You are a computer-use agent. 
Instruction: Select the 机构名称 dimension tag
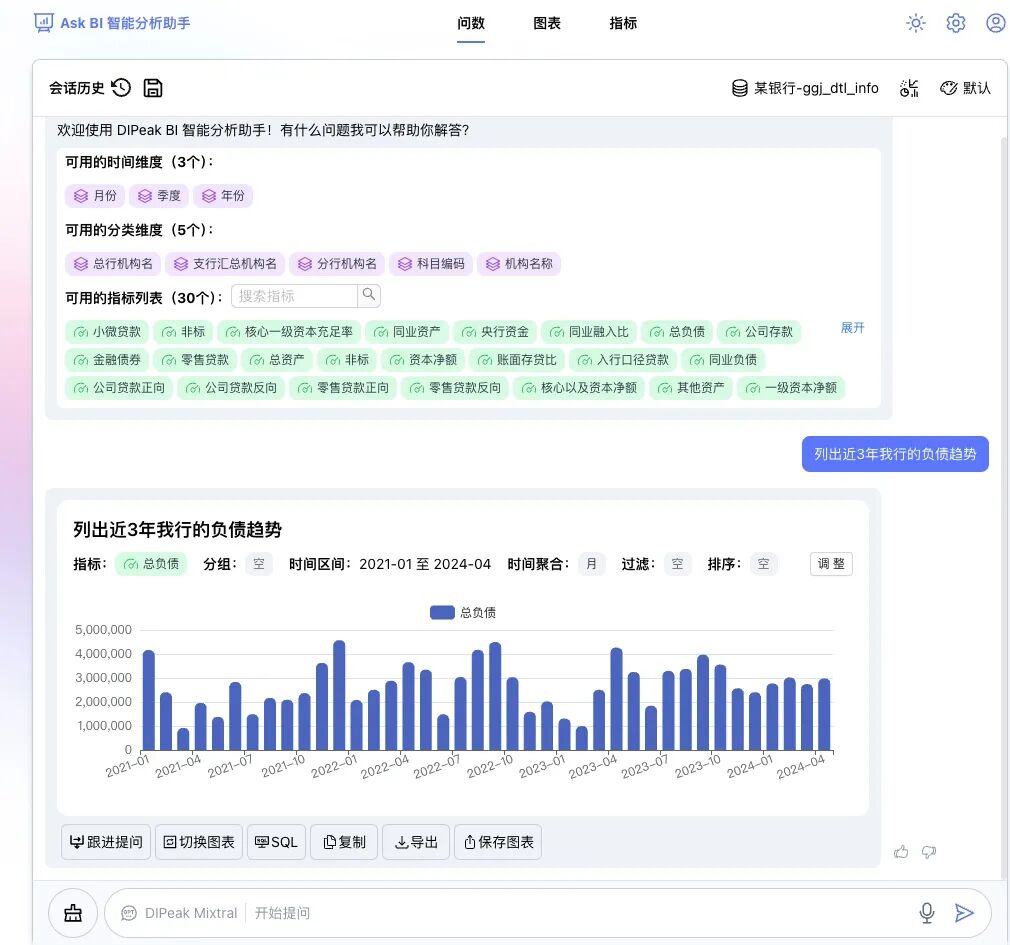(519, 264)
